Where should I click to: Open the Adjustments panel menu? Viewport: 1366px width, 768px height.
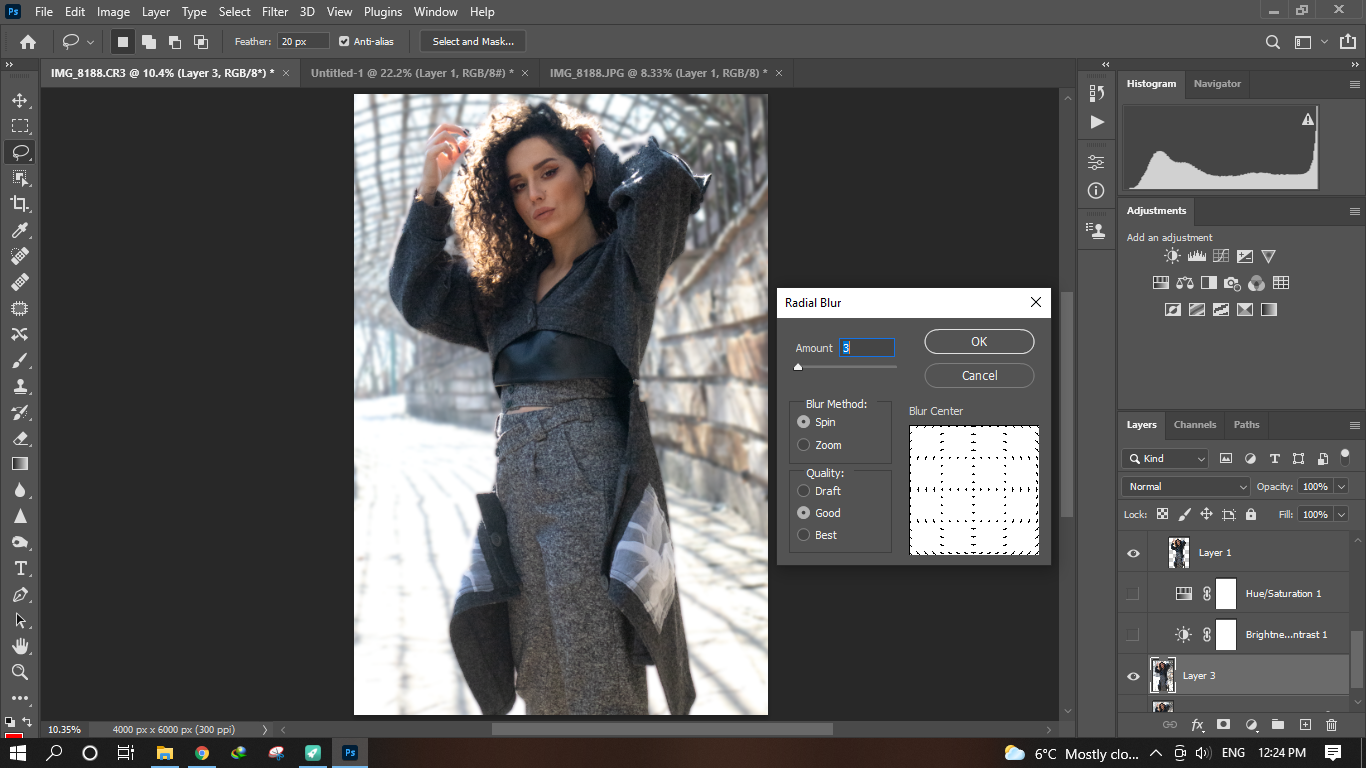pos(1355,211)
